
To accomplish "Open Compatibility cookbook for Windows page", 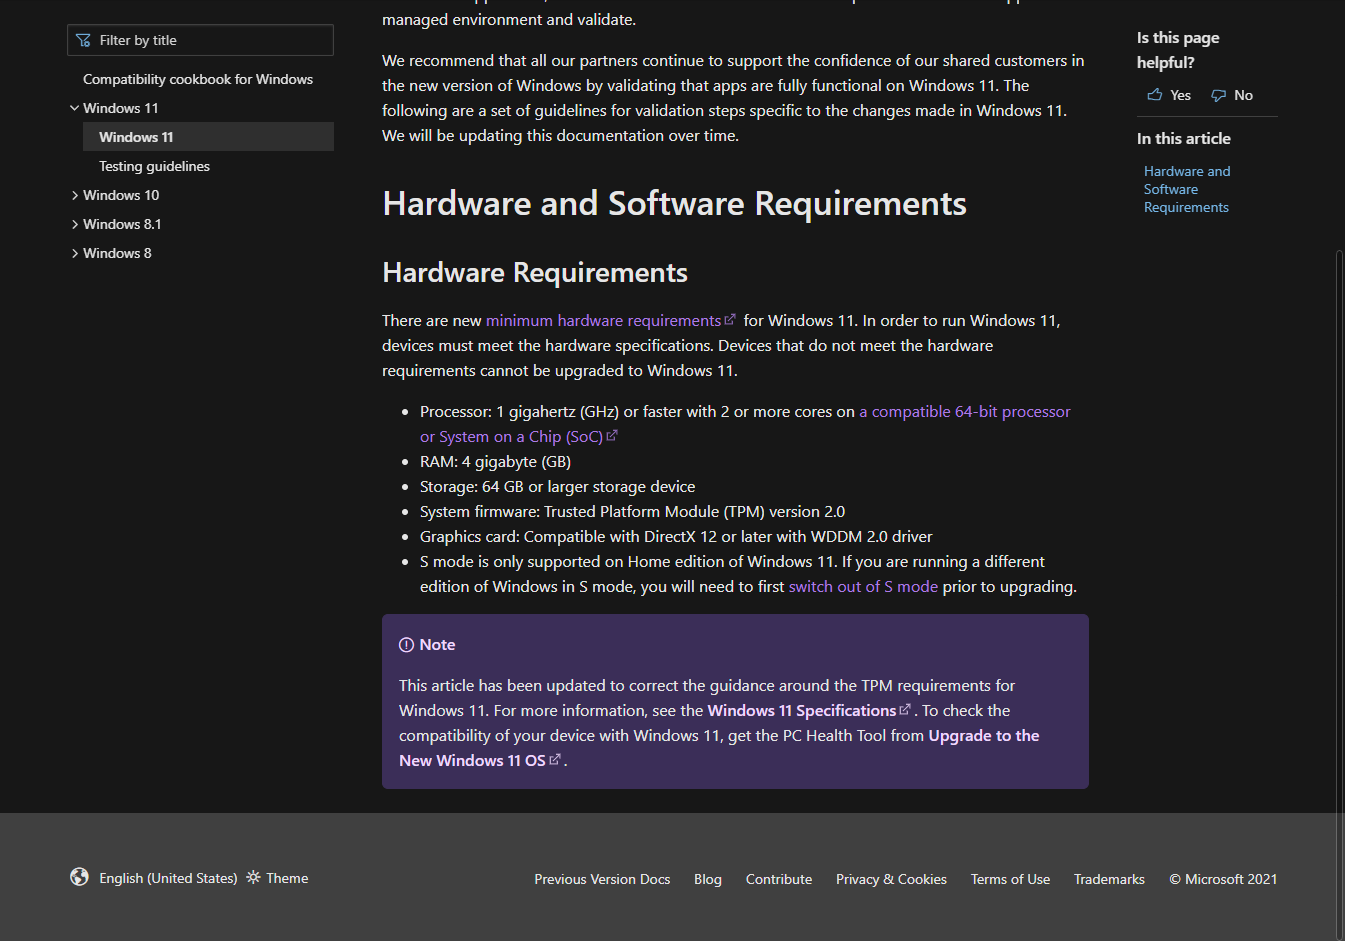I will [x=198, y=79].
